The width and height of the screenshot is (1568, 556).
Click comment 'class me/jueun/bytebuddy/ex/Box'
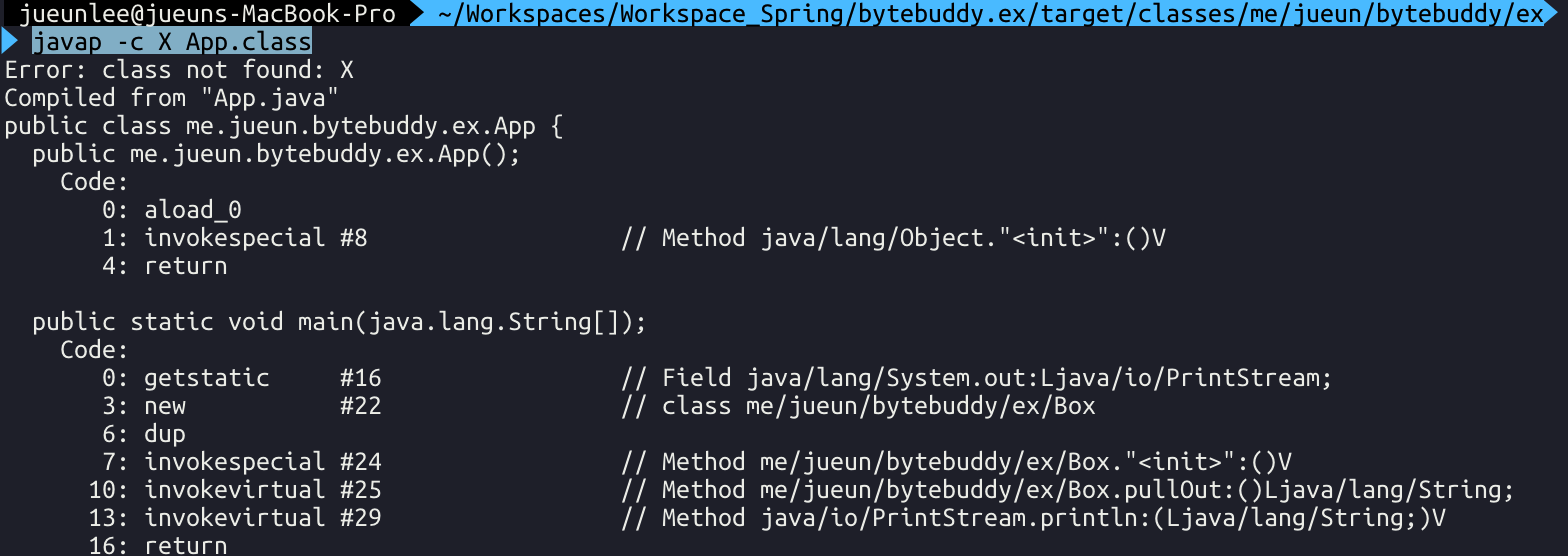click(x=859, y=406)
